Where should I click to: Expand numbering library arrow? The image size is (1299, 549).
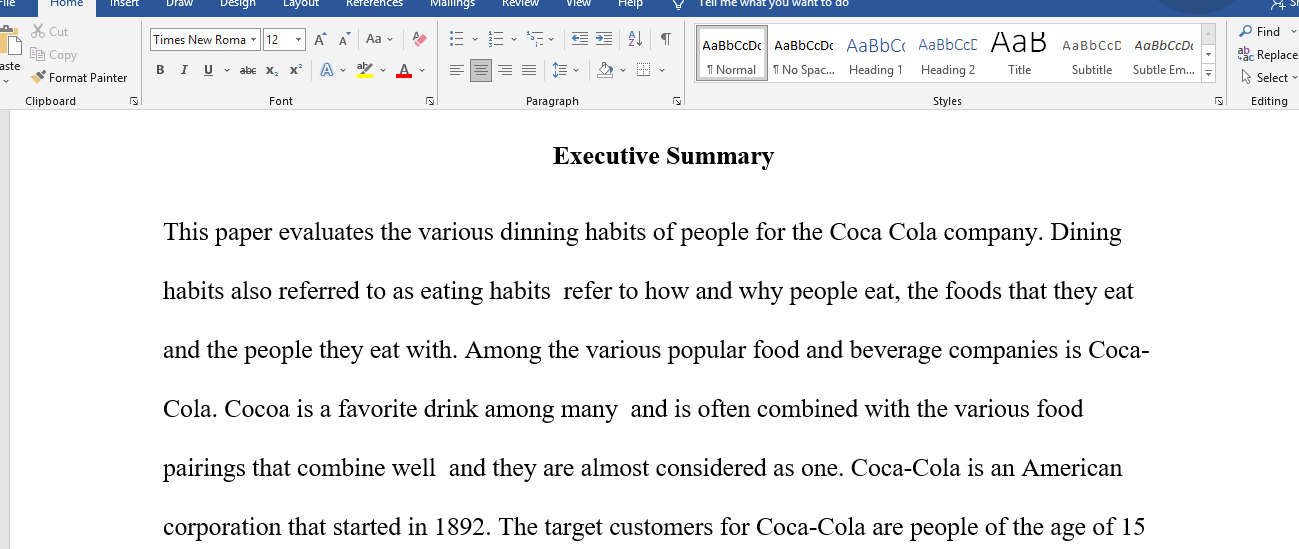(x=514, y=39)
